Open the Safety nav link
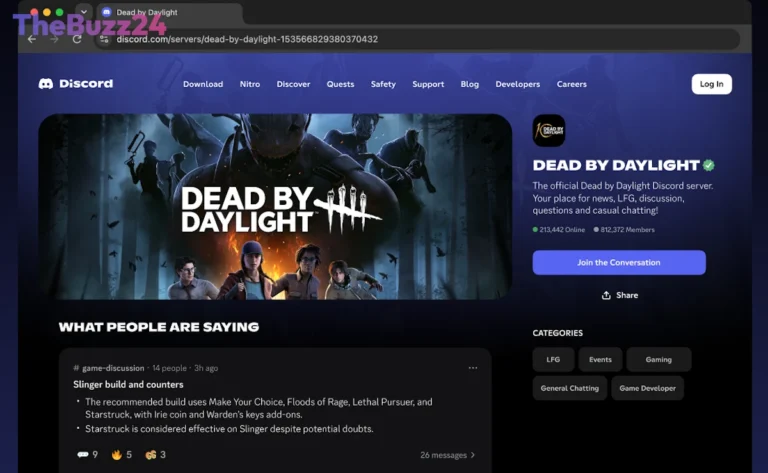 tap(383, 84)
